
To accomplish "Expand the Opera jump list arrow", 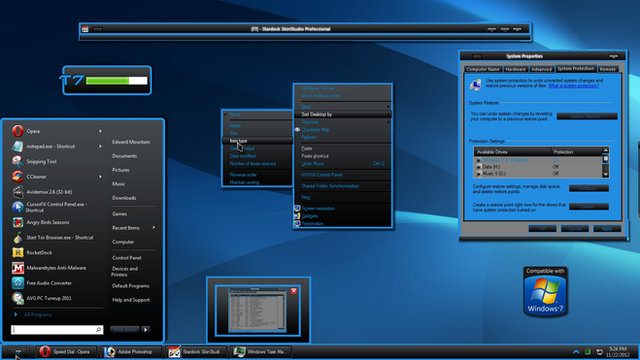I will [x=100, y=131].
